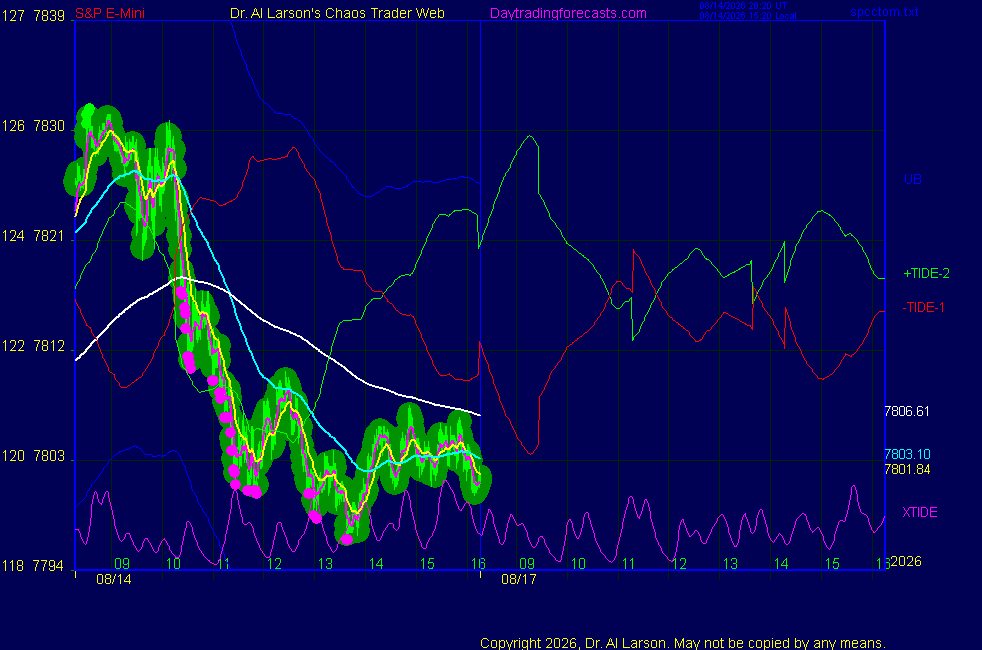Image resolution: width=982 pixels, height=650 pixels.
Task: Click the 13 hour label of the 08/17 session
Action: pos(730,564)
